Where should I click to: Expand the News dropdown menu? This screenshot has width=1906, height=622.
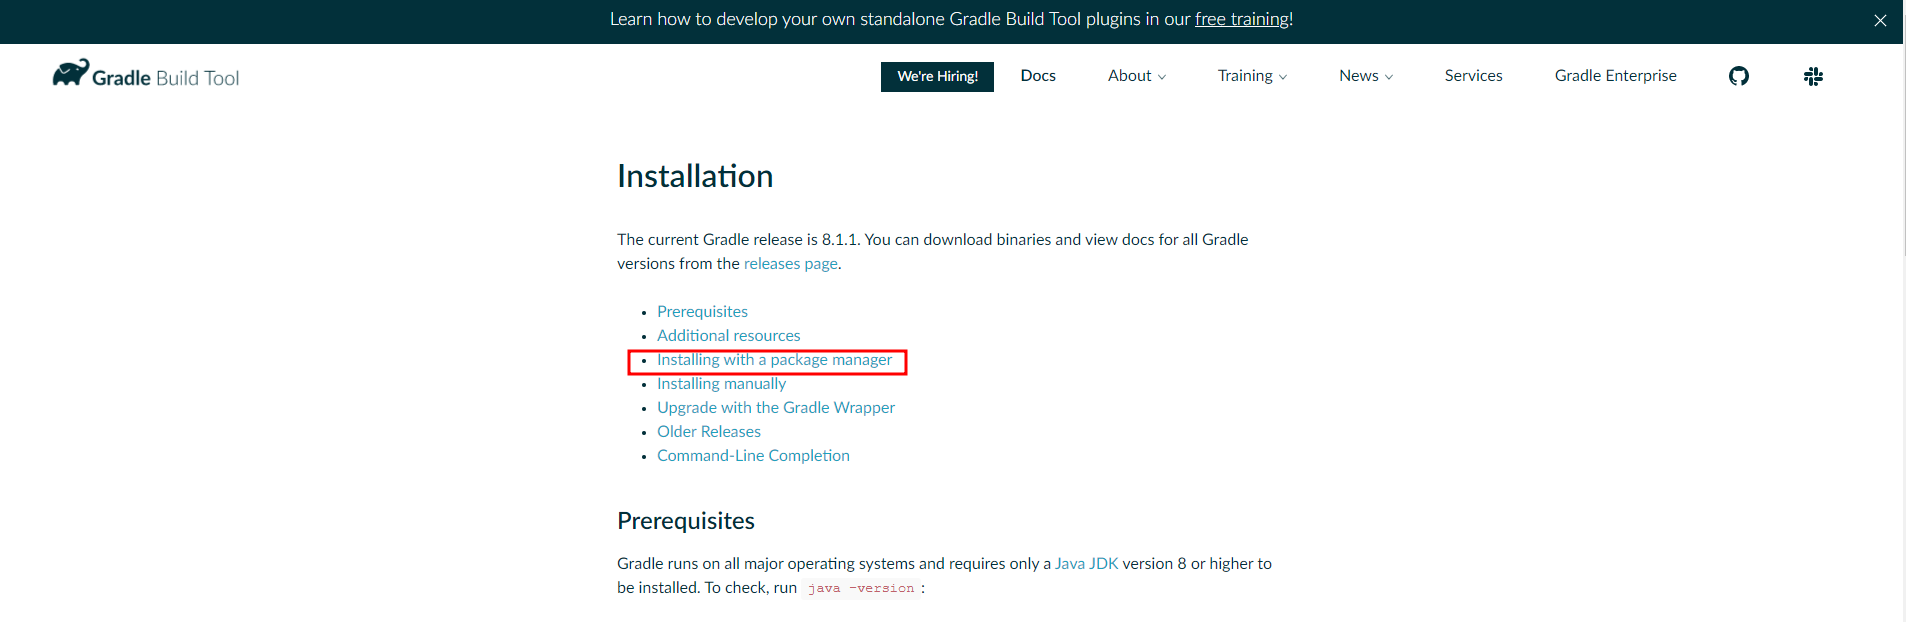click(x=1366, y=76)
